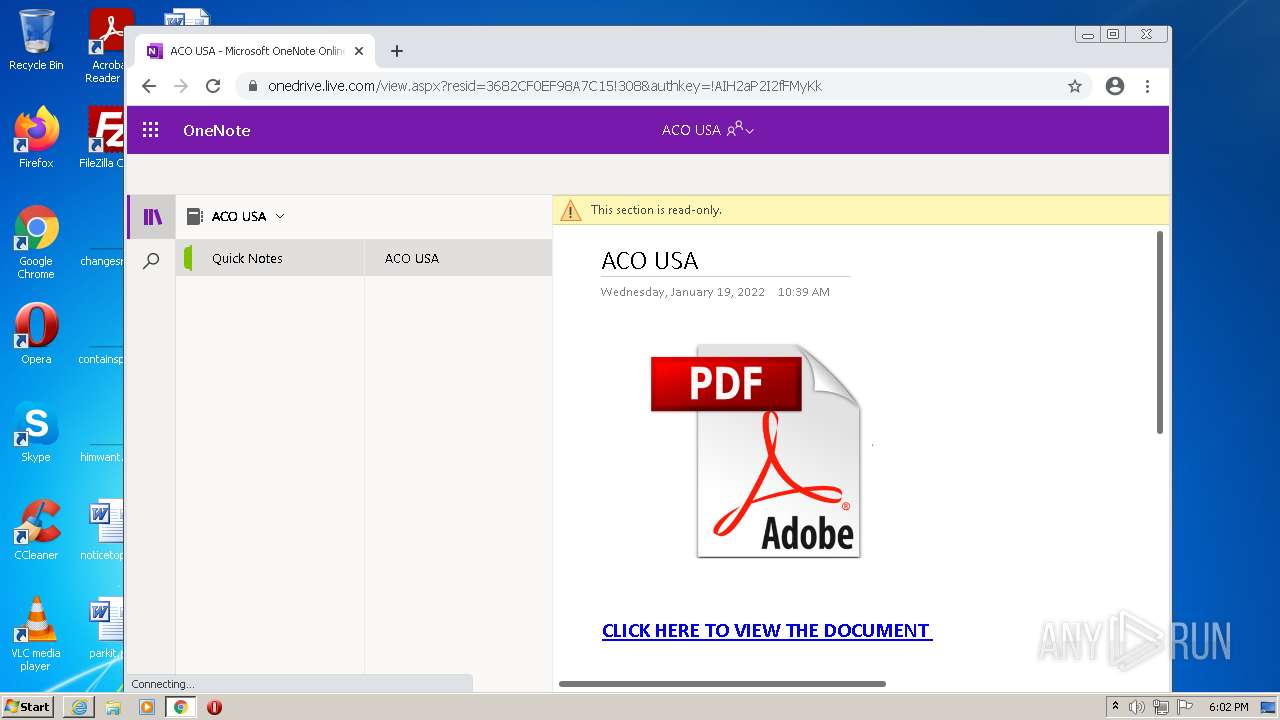This screenshot has height=720, width=1280.
Task: Click the page date Wednesday, January 19, 2022
Action: (683, 292)
